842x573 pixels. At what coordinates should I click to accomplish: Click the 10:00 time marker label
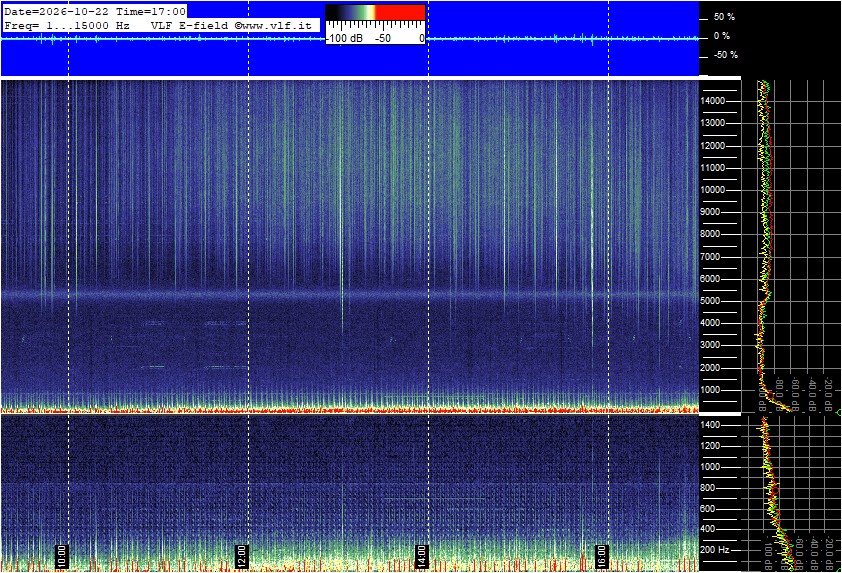click(x=62, y=556)
